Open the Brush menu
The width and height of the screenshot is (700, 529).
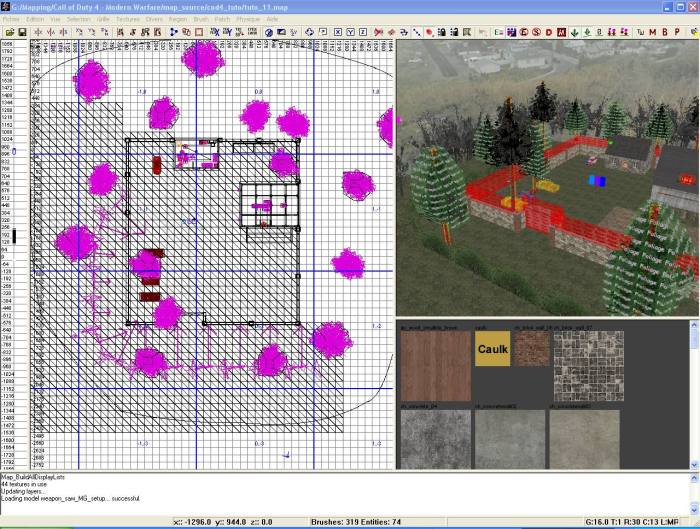[201, 19]
